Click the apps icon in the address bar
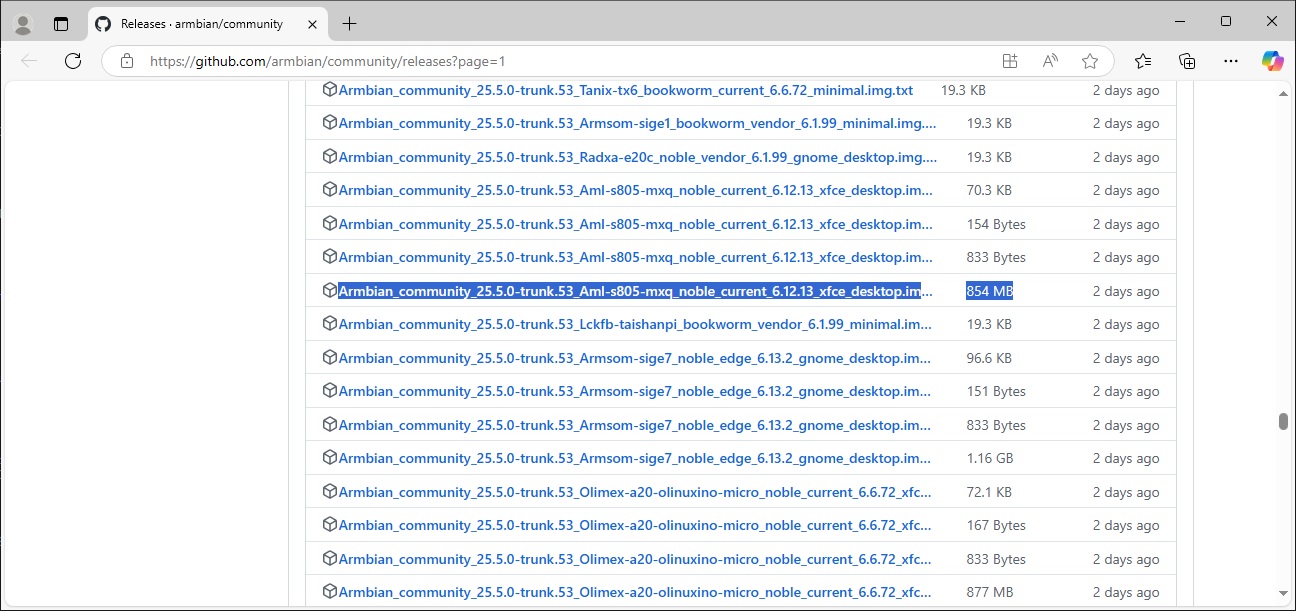1296x611 pixels. pyautogui.click(x=1010, y=61)
